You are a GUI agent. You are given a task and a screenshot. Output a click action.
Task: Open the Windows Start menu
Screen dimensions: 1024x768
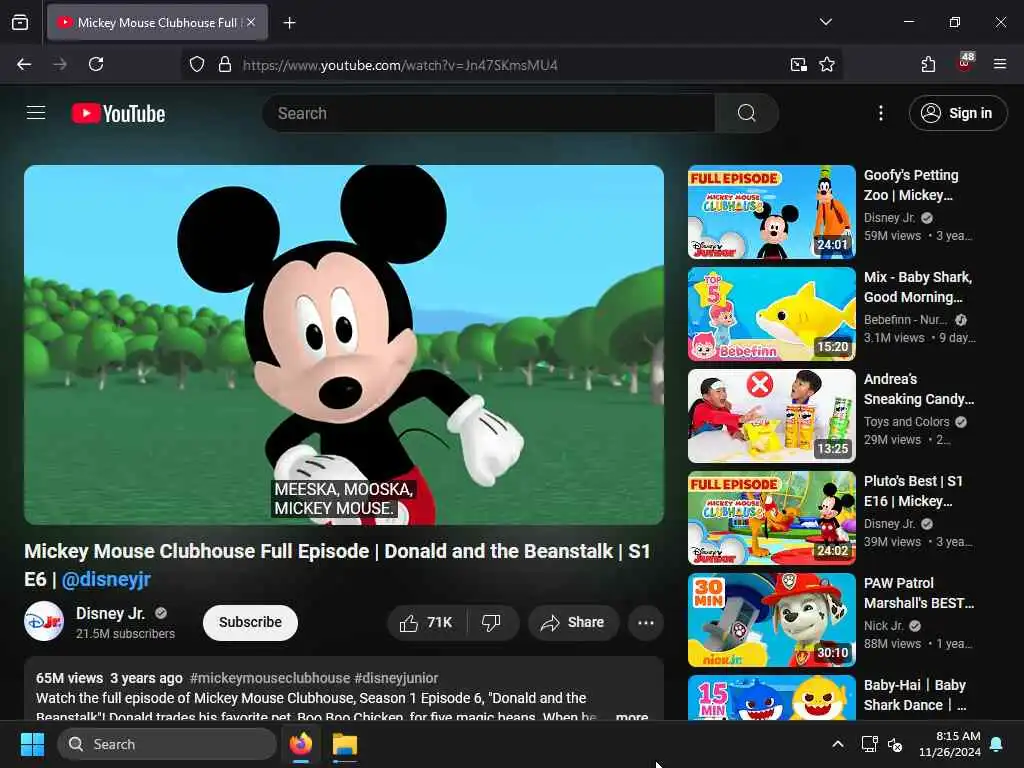click(32, 744)
